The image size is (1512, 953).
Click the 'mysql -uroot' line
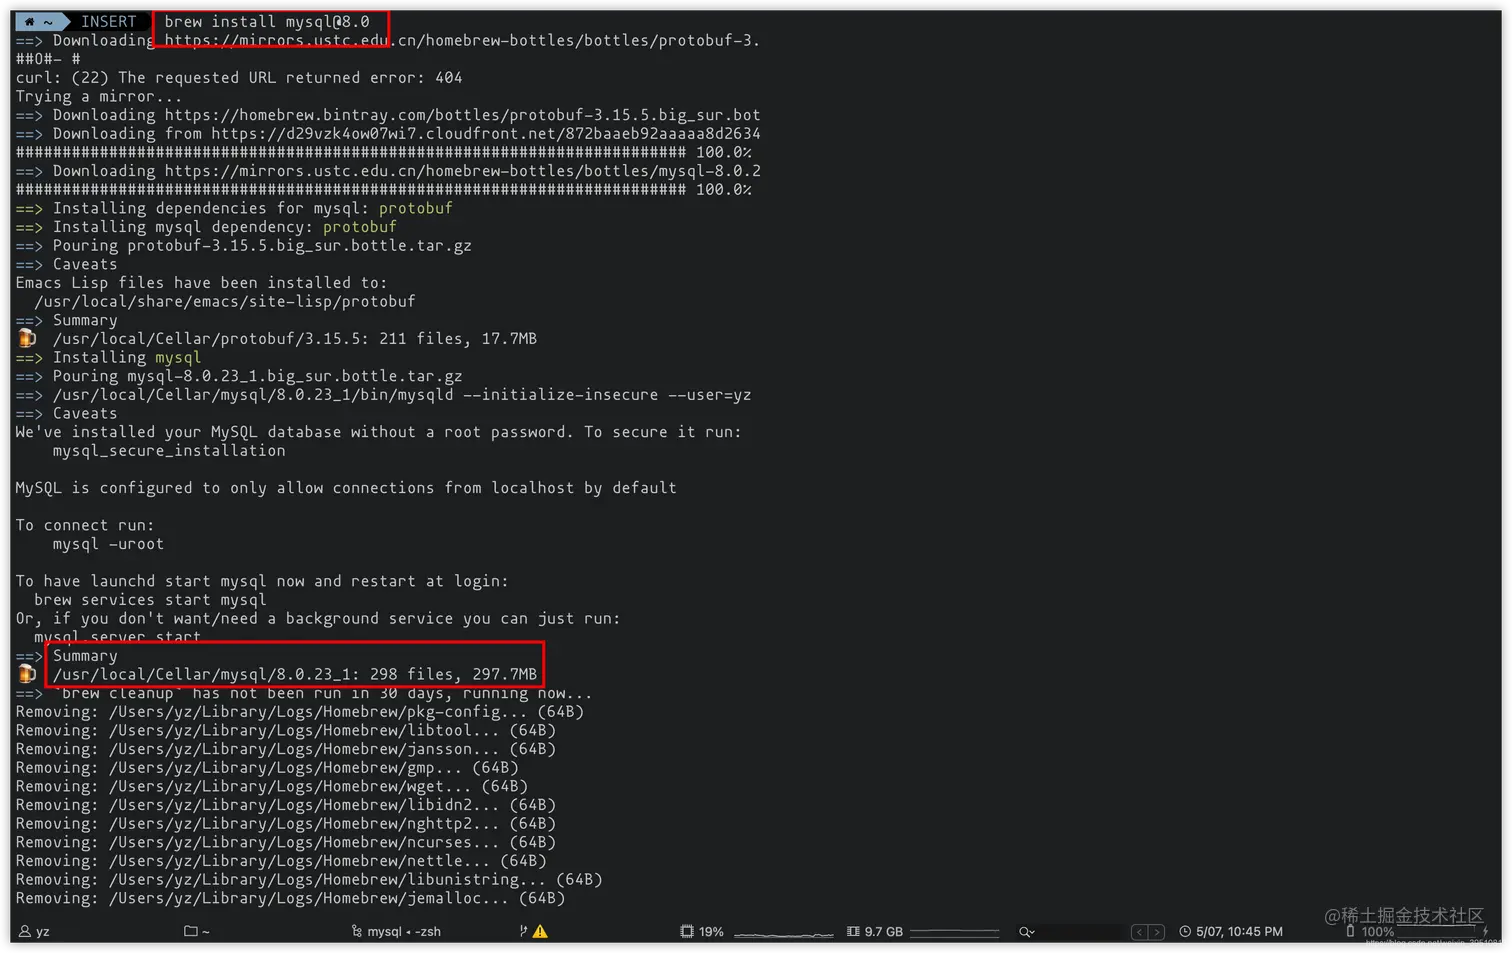point(108,544)
